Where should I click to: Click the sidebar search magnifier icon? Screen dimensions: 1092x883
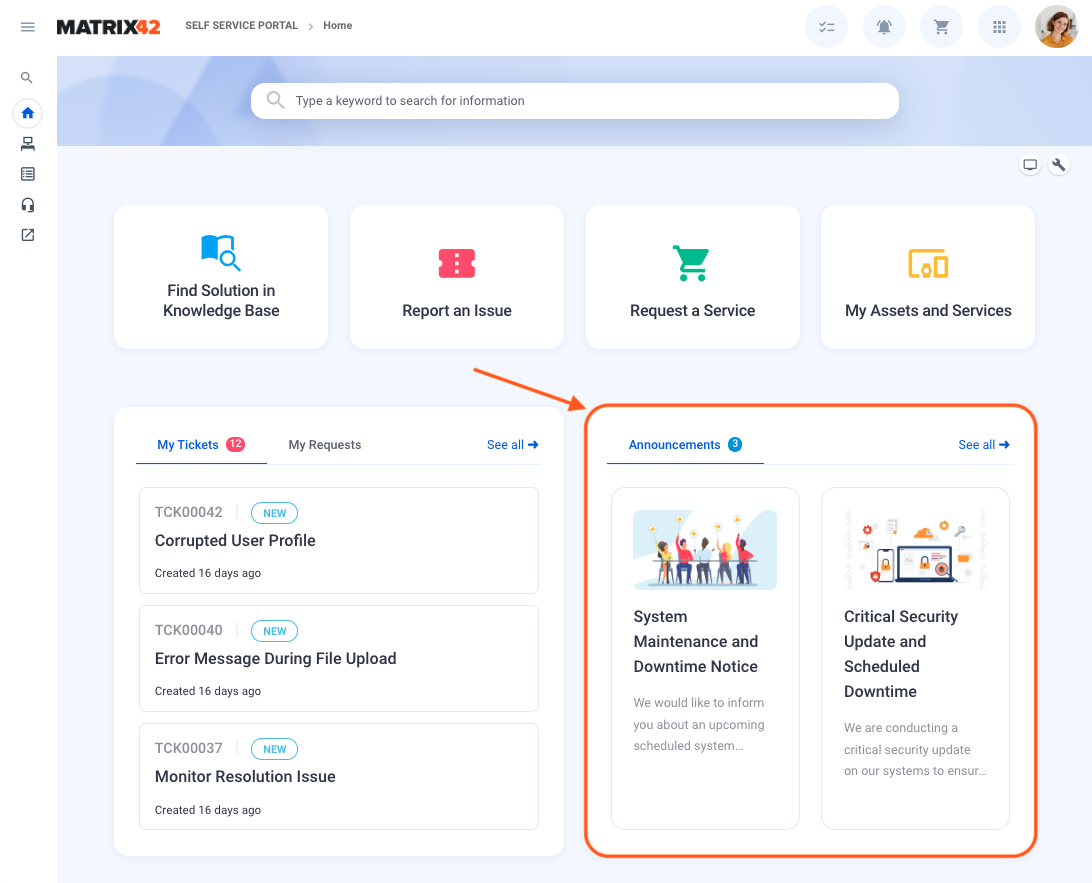tap(27, 77)
